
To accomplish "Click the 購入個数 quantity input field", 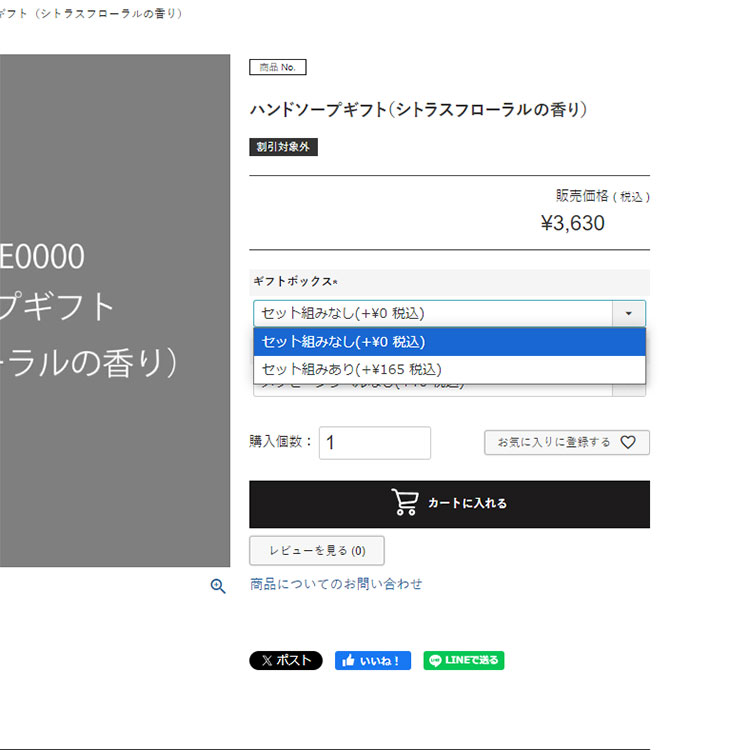I will 375,443.
